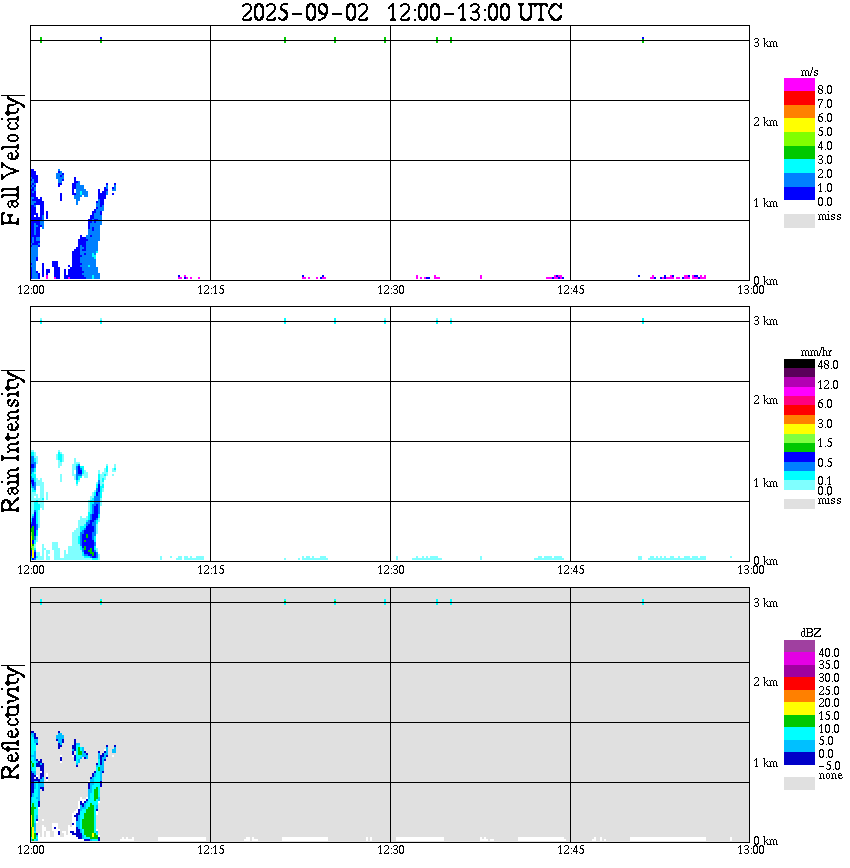The height and width of the screenshot is (868, 850).
Task: Click 12:15 tick under Fall Velocity panel
Action: tap(211, 290)
